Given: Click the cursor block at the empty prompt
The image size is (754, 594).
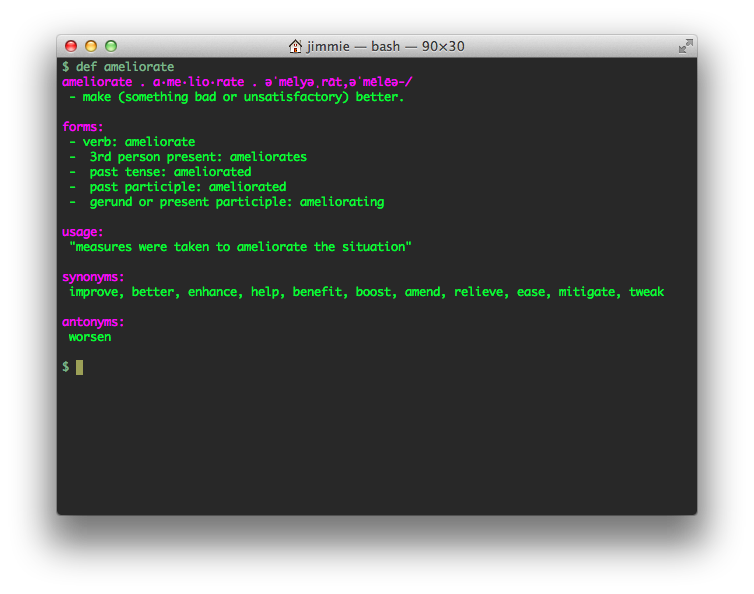Looking at the screenshot, I should [x=79, y=367].
